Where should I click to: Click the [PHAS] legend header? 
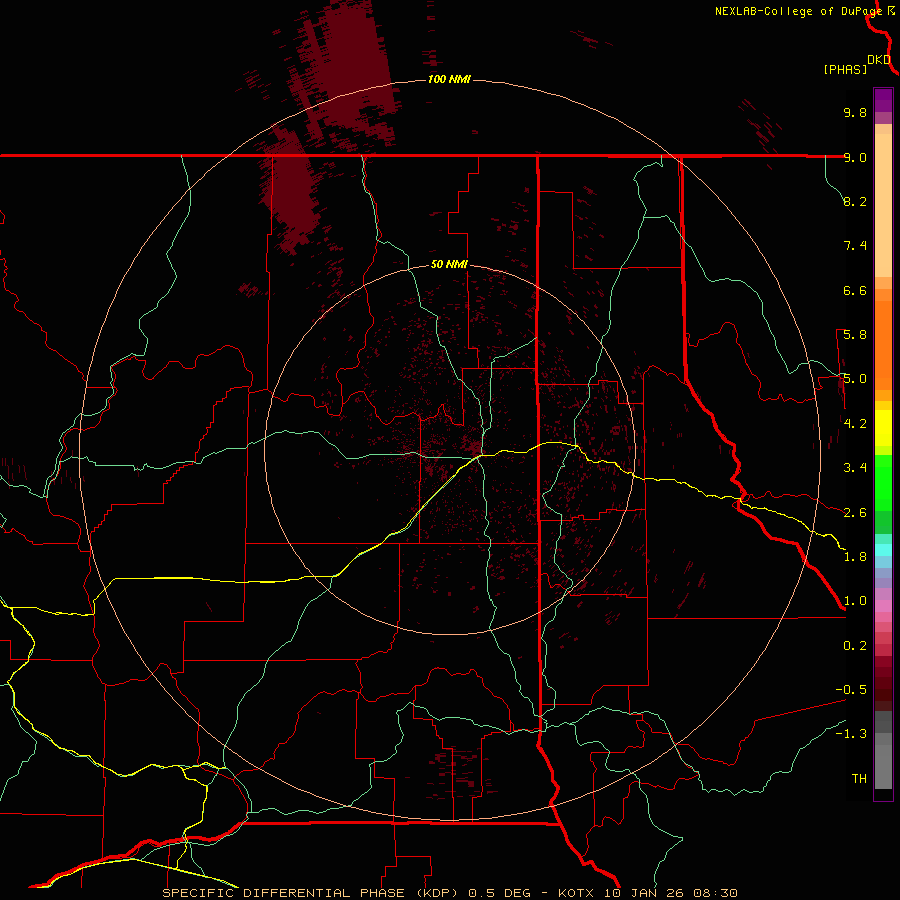[x=845, y=70]
